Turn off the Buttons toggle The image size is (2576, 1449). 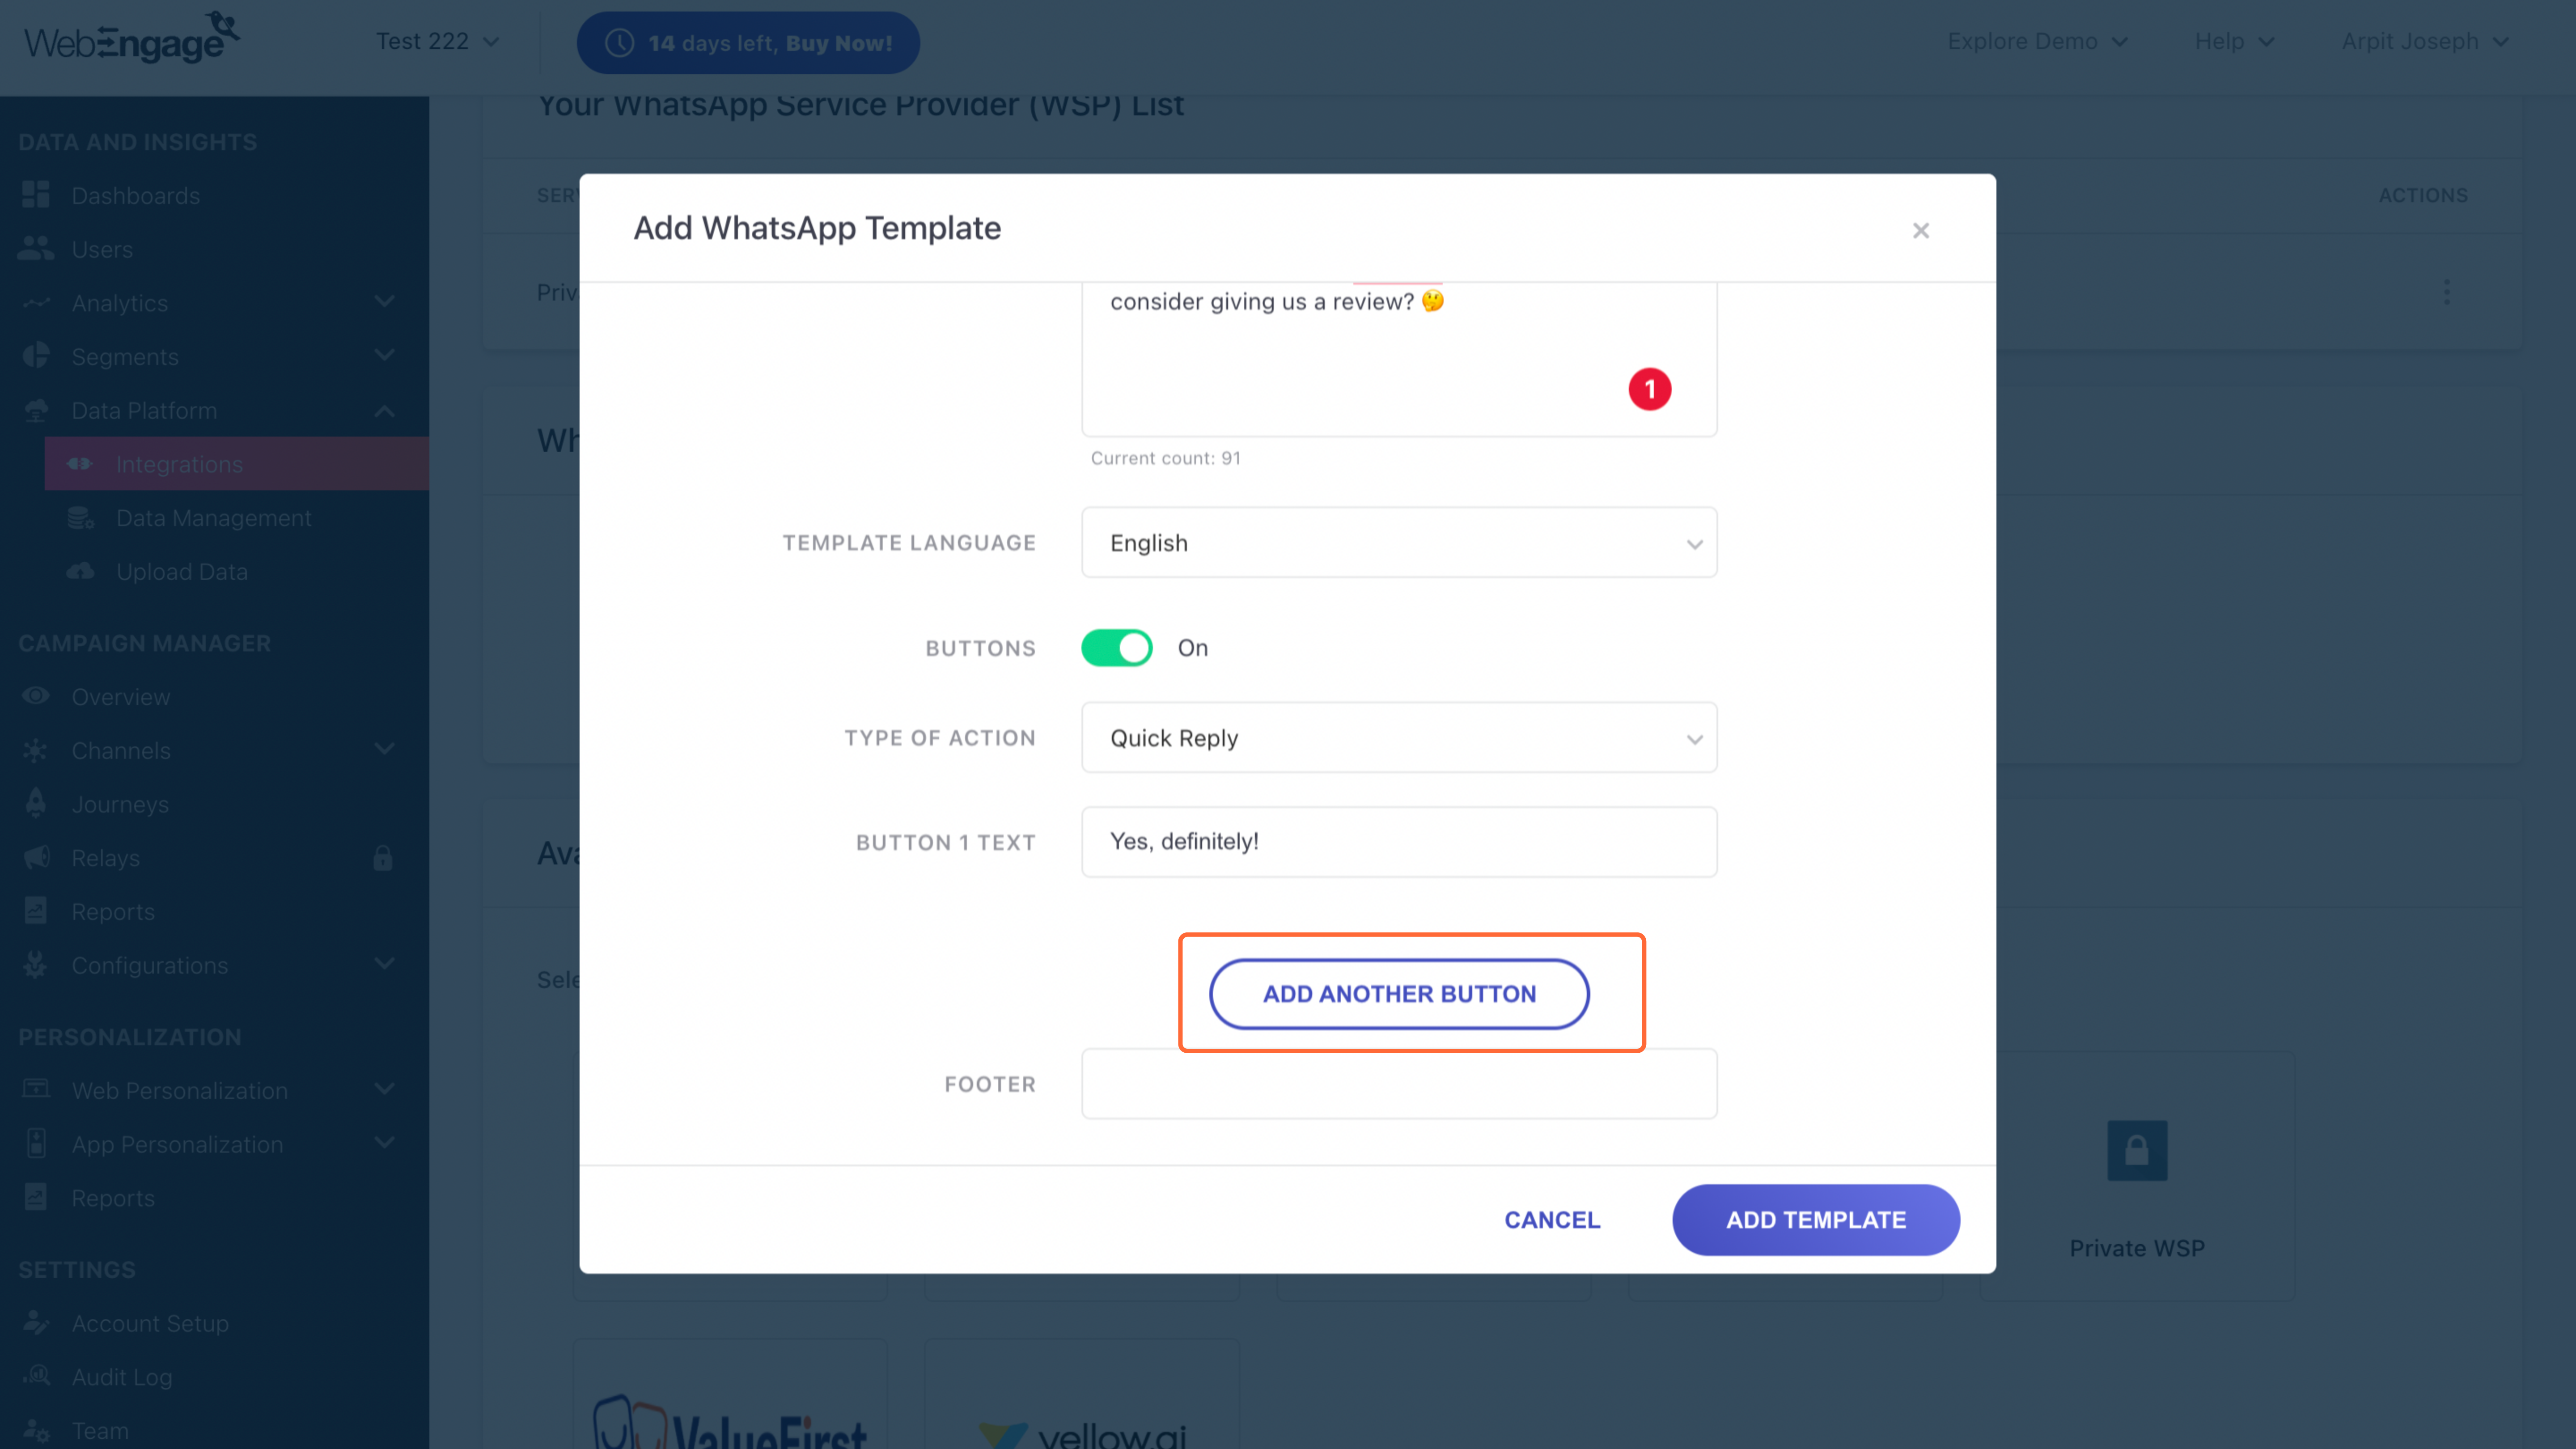[1116, 648]
